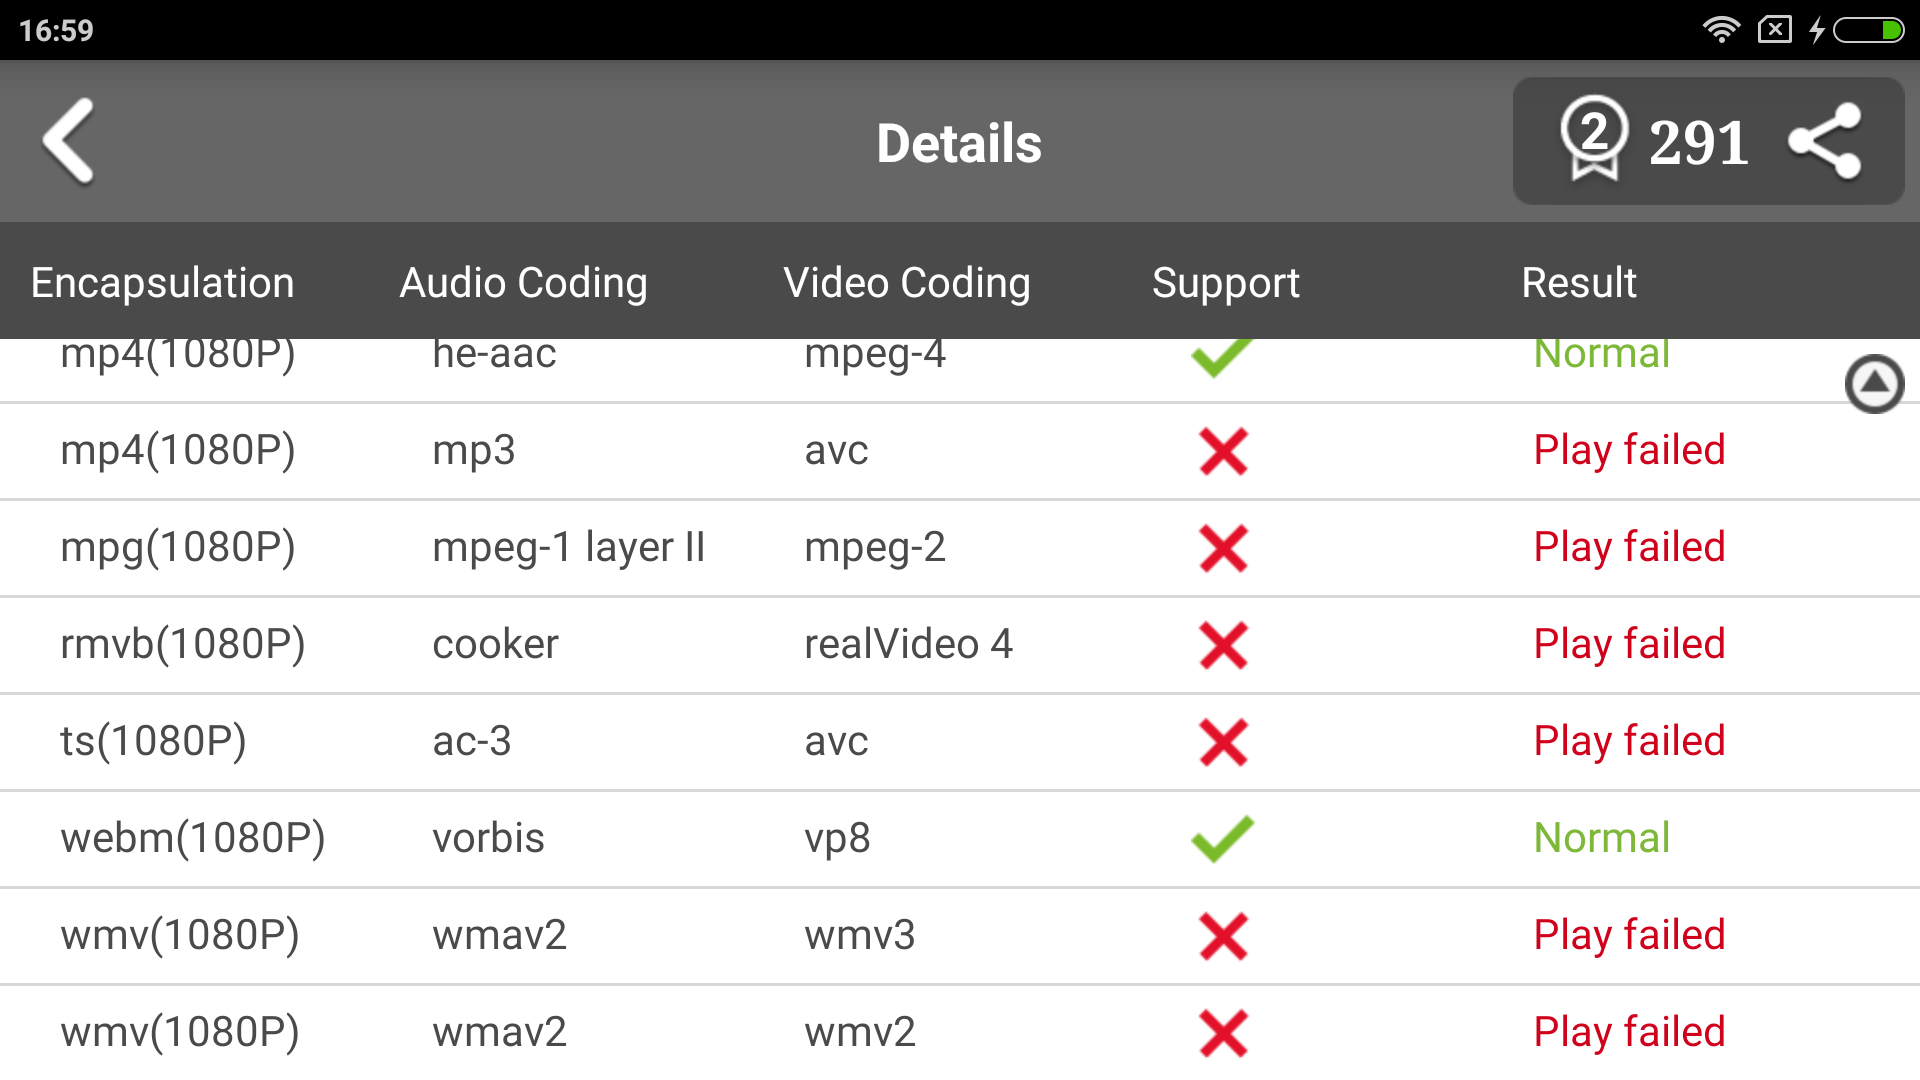1920x1080 pixels.
Task: Select the Result column header
Action: tap(1578, 283)
